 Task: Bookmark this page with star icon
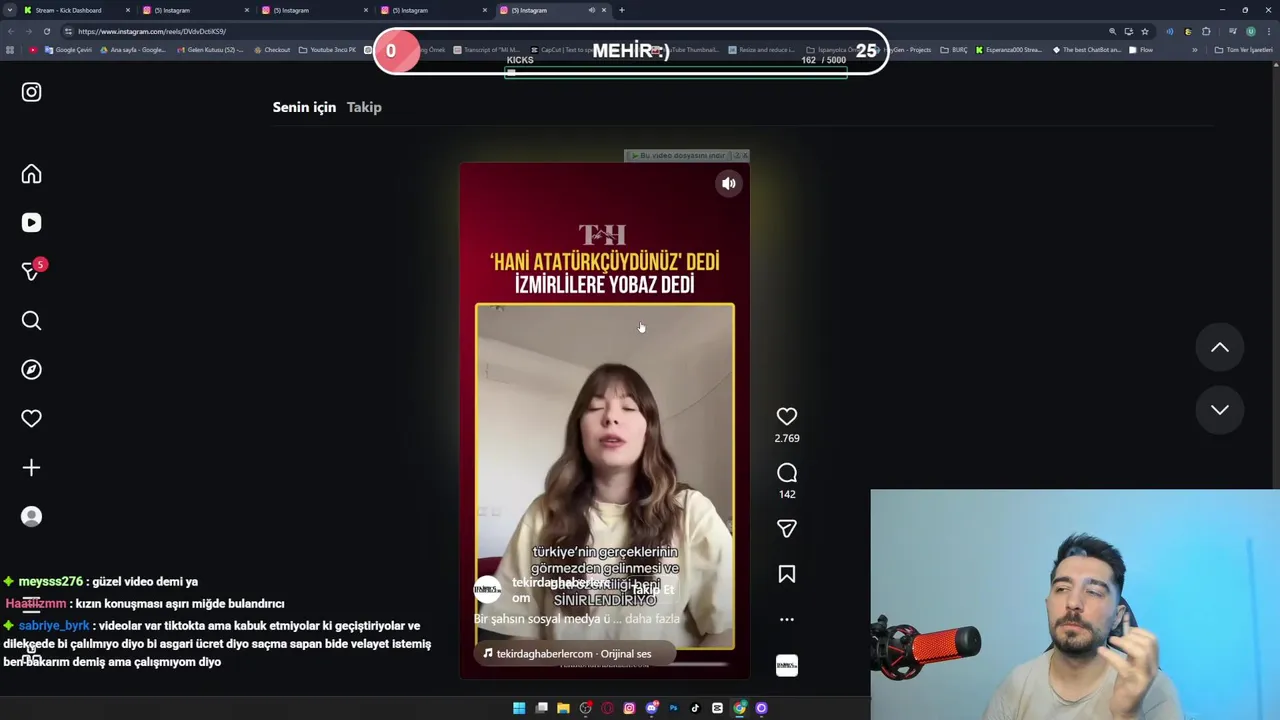1145,31
